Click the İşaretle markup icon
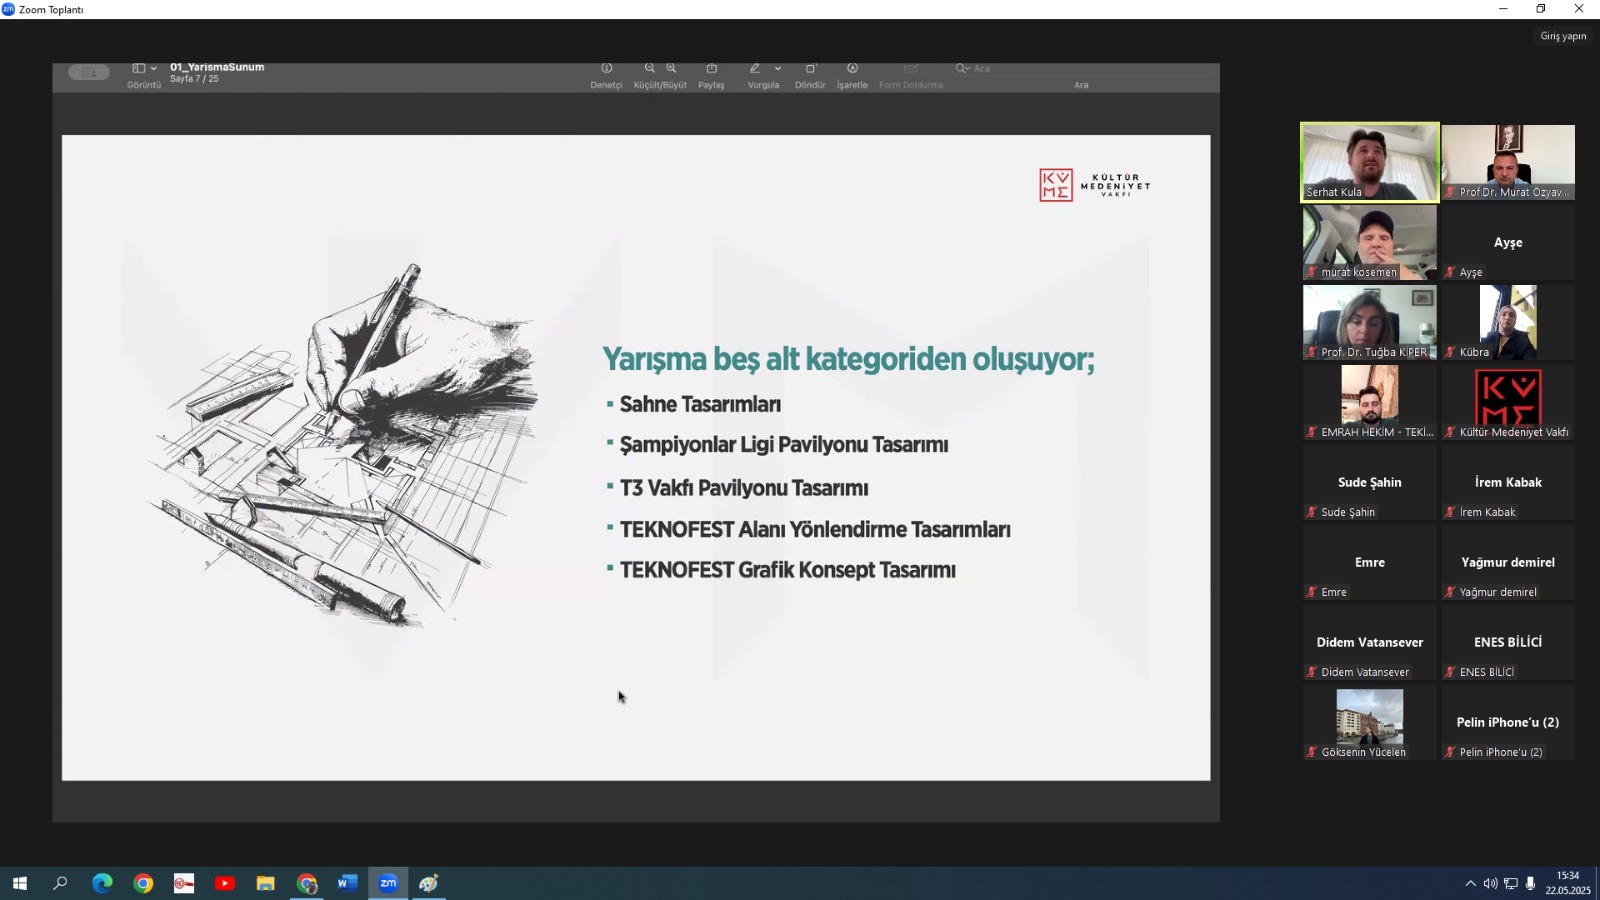Screen dimensions: 1600x900 [852, 68]
